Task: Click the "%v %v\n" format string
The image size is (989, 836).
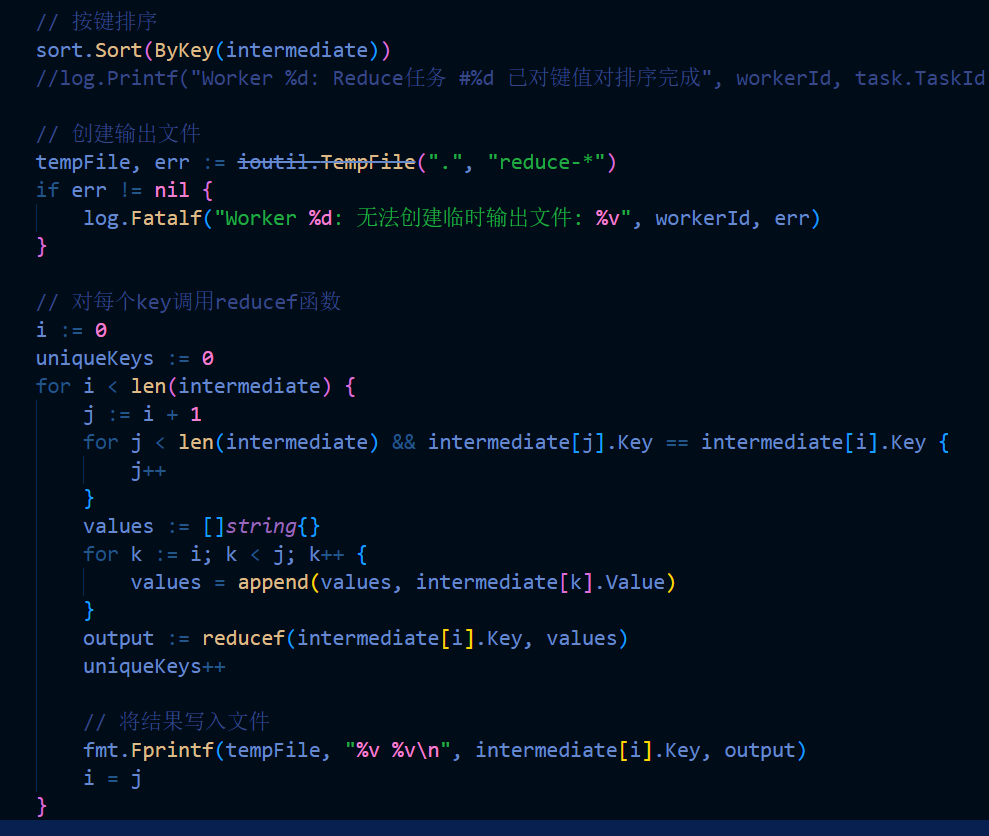Action: click(x=398, y=750)
